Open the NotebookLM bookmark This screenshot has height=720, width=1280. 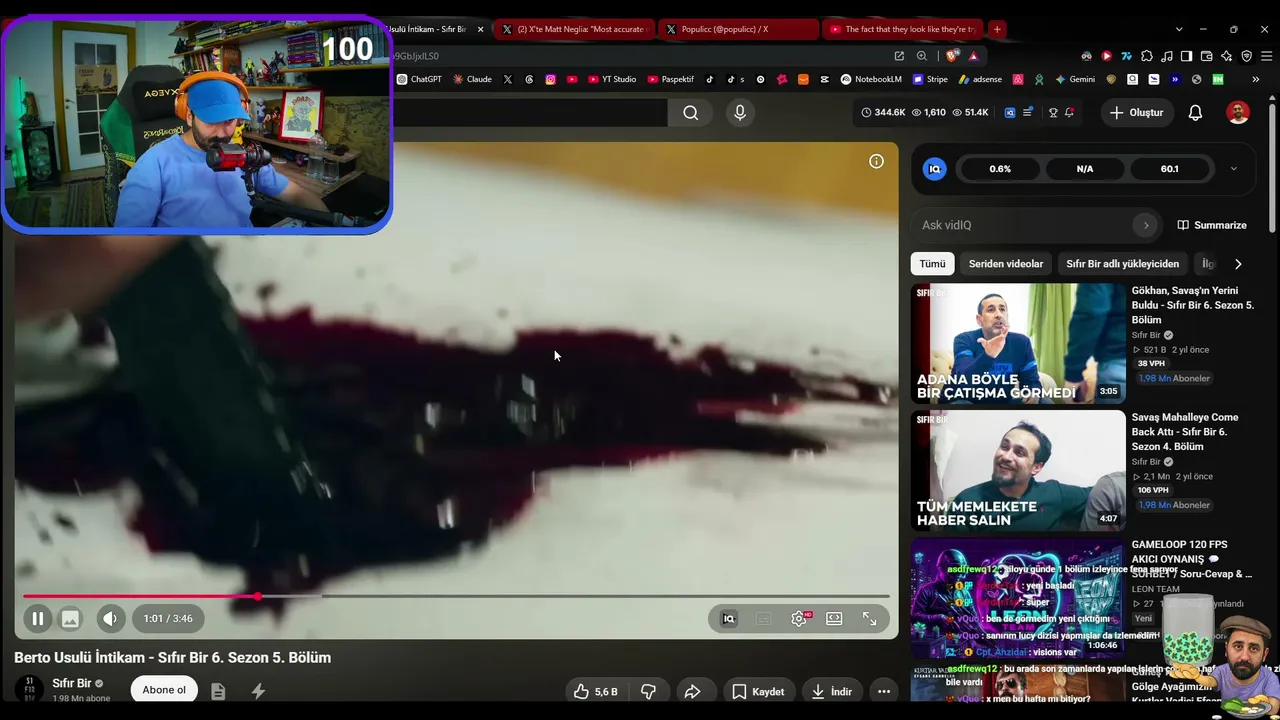871,79
